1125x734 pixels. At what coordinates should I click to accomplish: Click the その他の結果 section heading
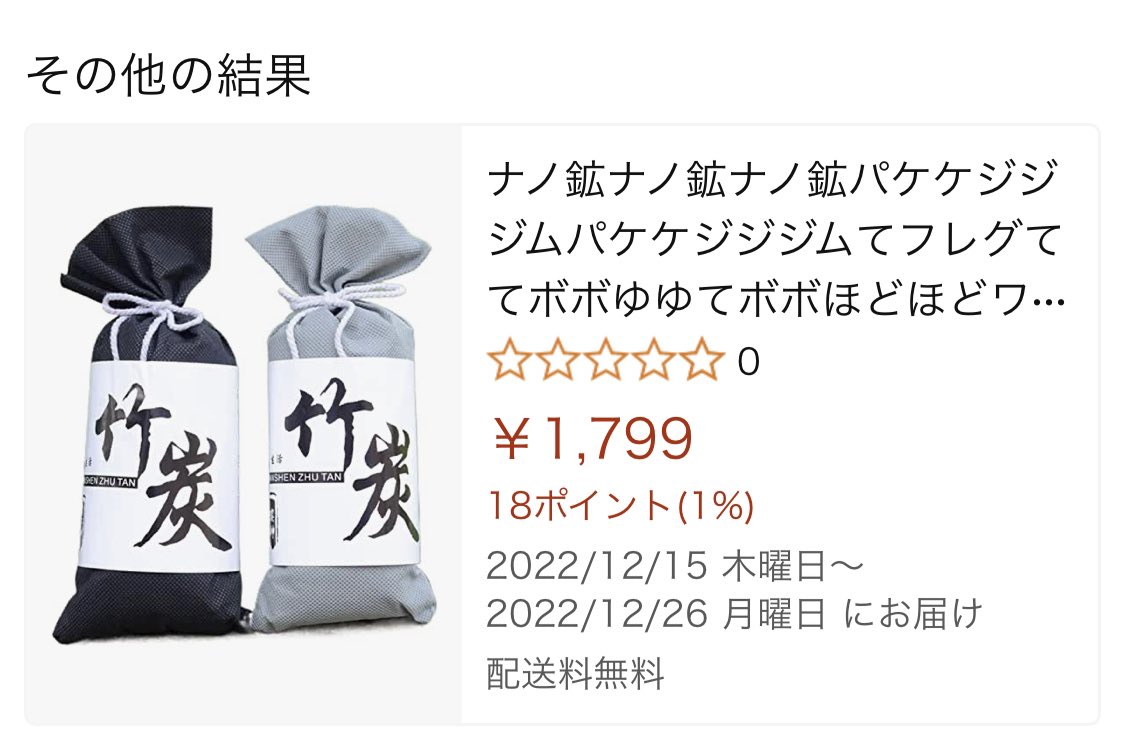tap(168, 75)
